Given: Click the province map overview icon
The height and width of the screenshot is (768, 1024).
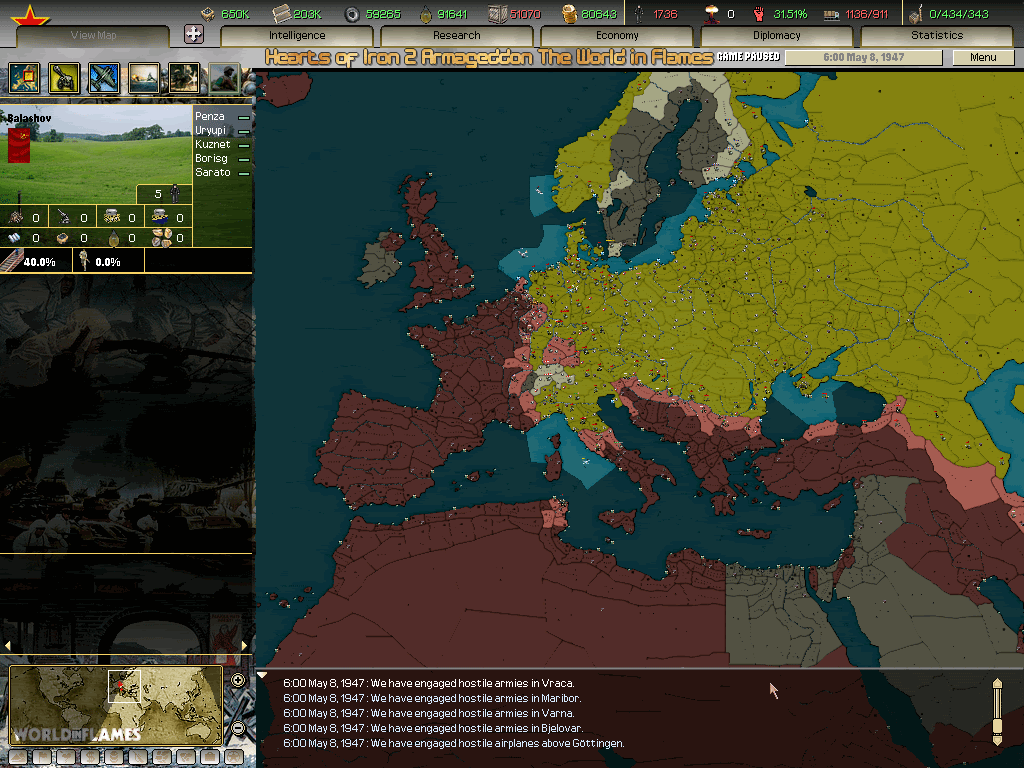Looking at the screenshot, I should 24,77.
